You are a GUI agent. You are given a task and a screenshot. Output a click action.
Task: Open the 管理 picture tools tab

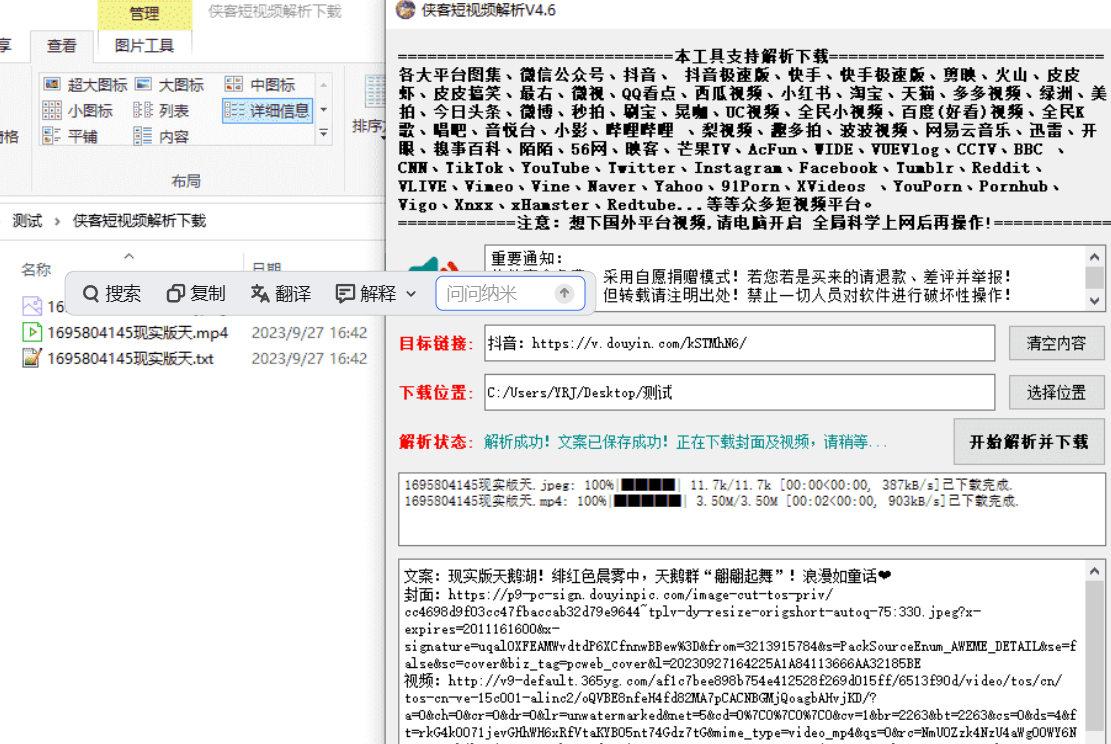146,13
